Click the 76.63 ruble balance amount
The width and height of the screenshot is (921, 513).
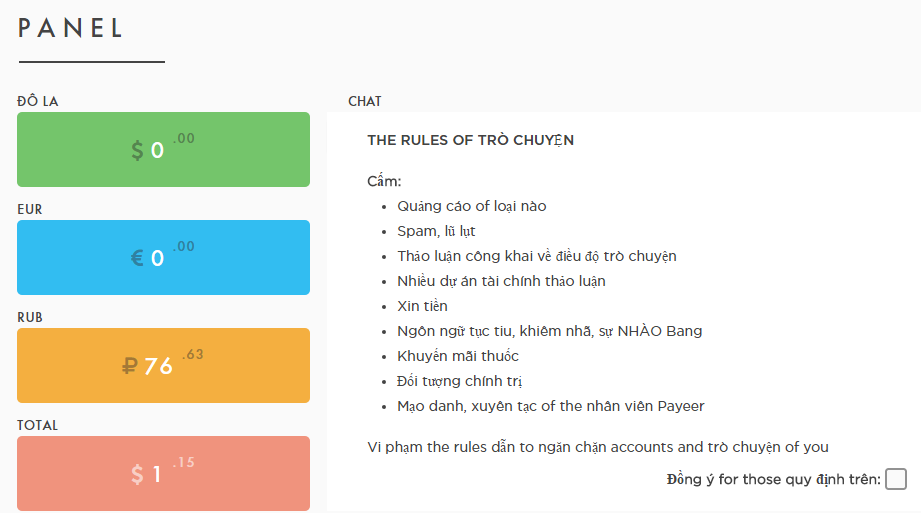160,365
